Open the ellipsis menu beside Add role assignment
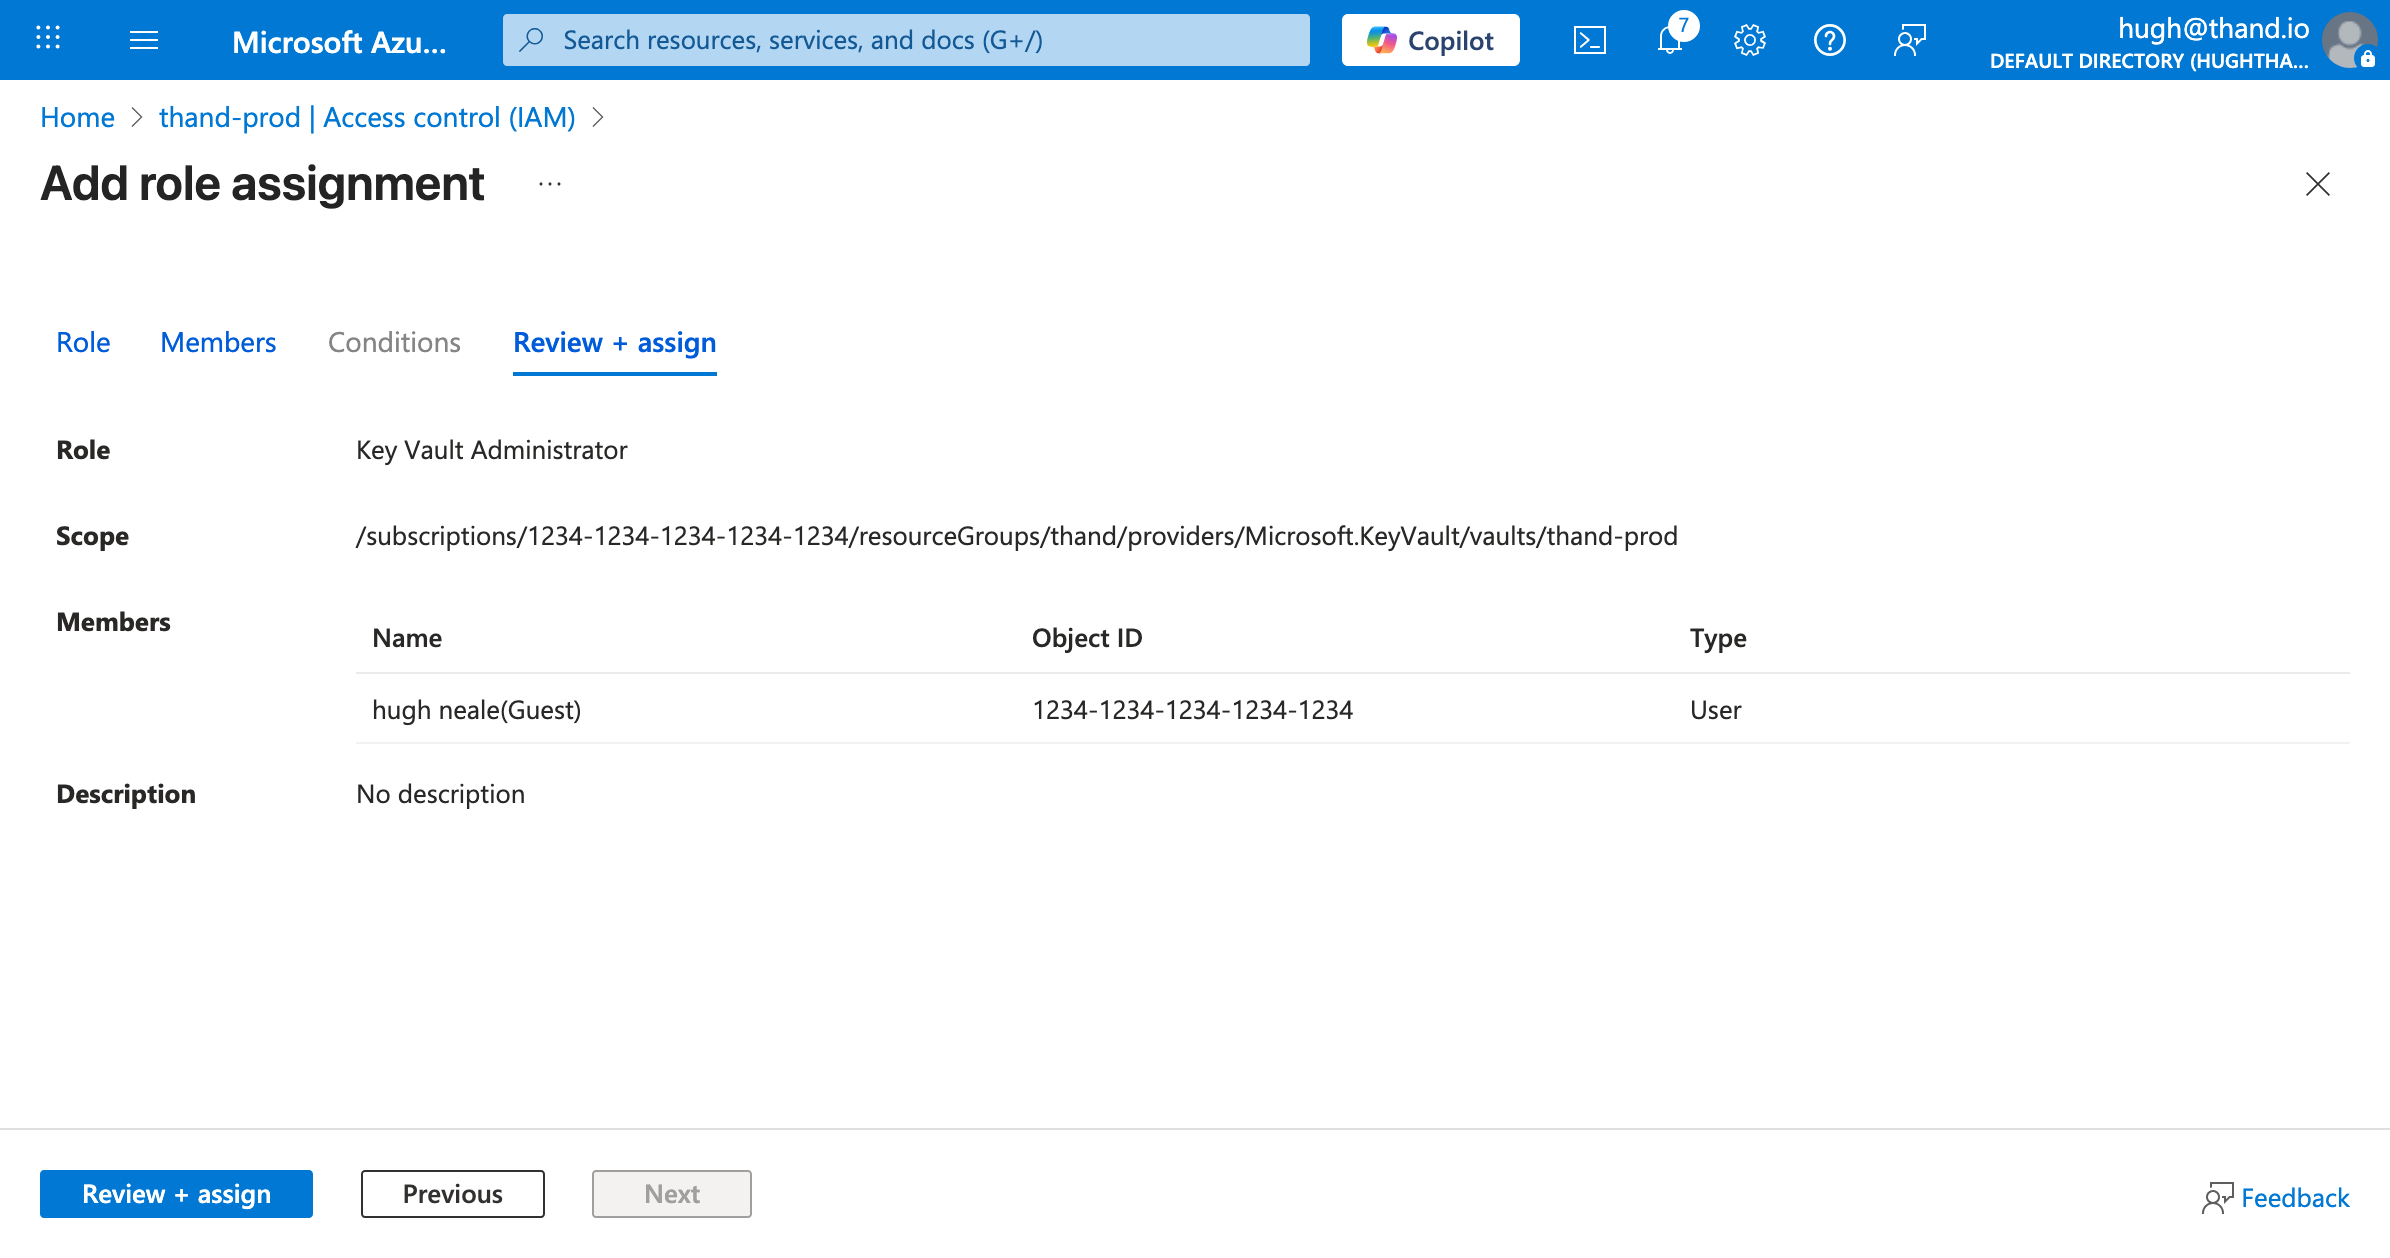The height and width of the screenshot is (1258, 2390). pyautogui.click(x=549, y=184)
